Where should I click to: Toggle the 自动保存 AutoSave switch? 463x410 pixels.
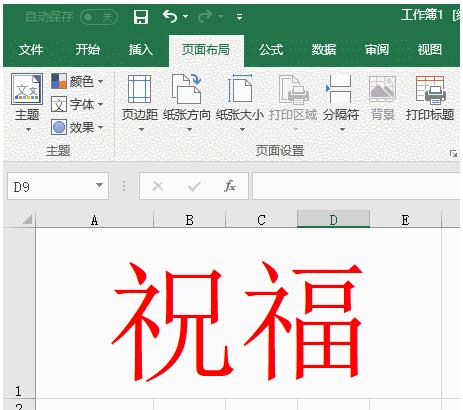[99, 17]
